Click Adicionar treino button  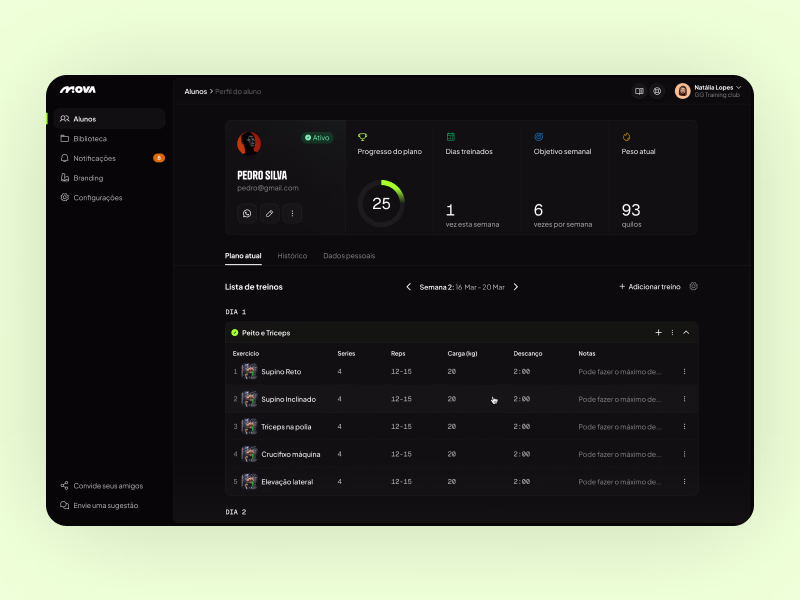point(649,287)
